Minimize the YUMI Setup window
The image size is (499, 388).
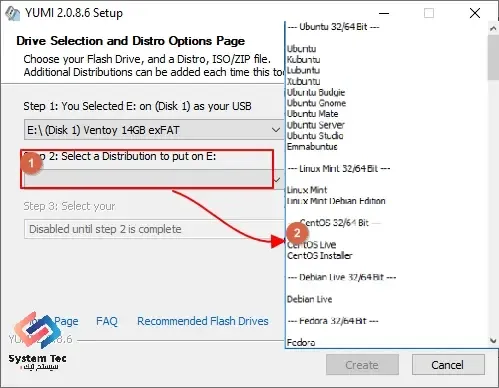pos(384,13)
